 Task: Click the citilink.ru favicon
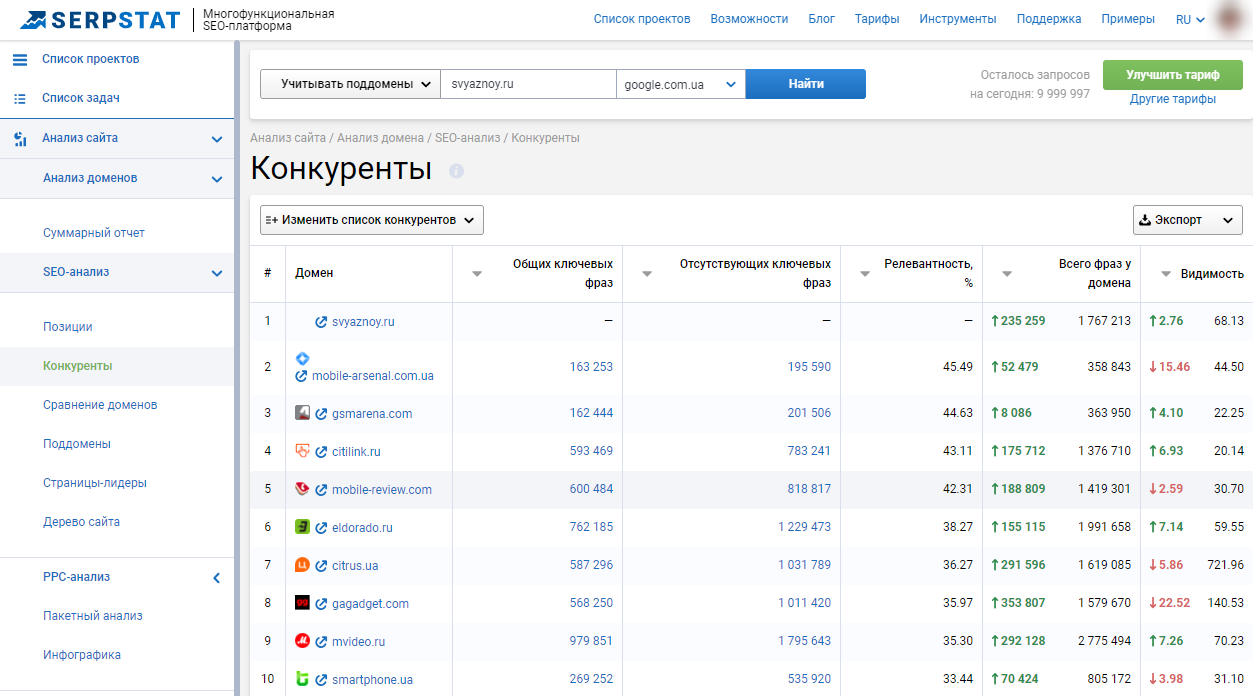coord(302,451)
